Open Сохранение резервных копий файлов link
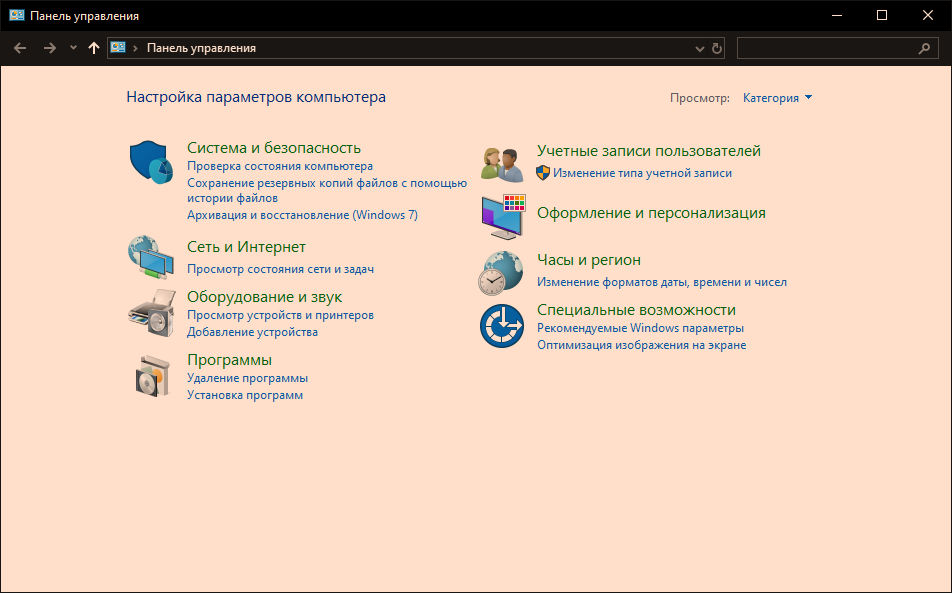 (x=327, y=190)
